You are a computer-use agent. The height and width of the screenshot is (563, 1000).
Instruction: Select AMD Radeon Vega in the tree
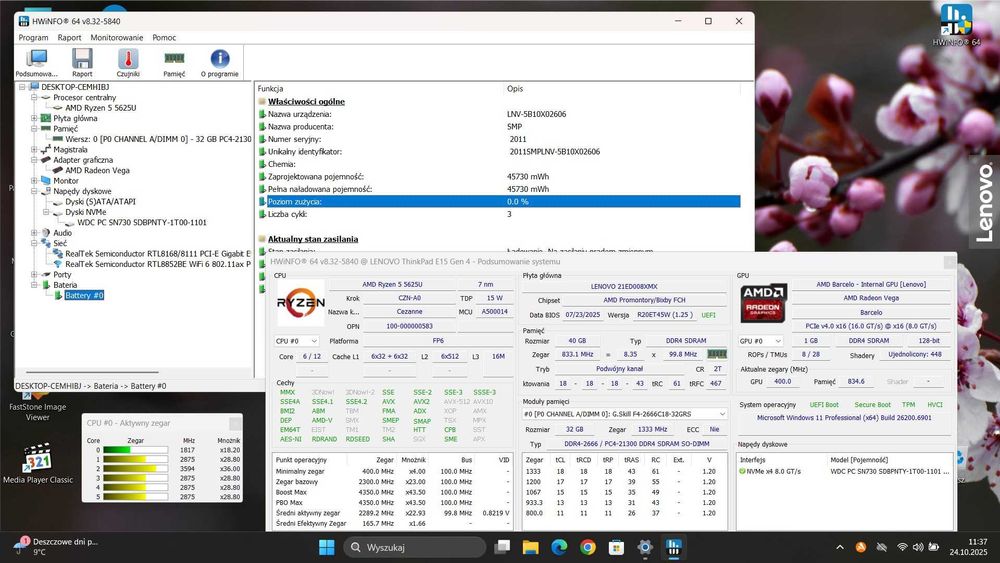(97, 170)
